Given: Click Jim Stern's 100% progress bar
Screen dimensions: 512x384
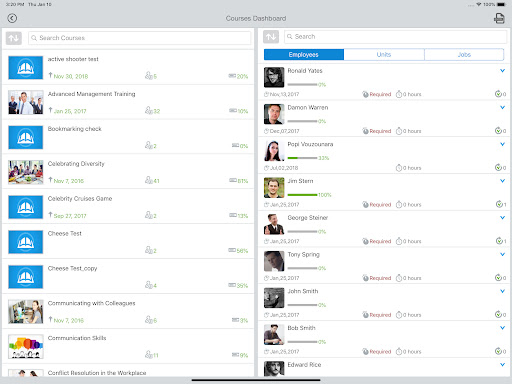Looking at the screenshot, I should click(x=302, y=195).
